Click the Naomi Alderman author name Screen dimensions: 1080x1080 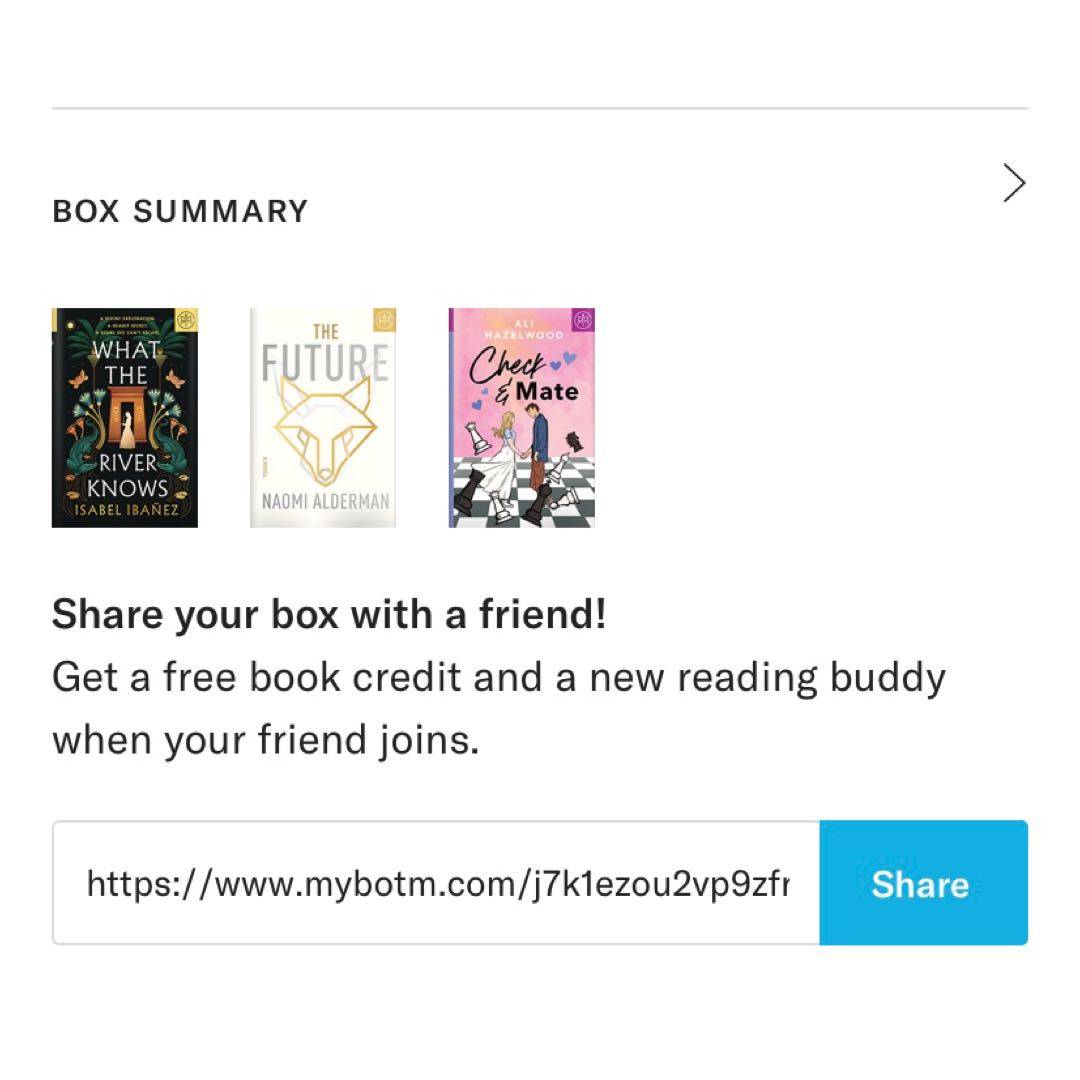tap(325, 502)
